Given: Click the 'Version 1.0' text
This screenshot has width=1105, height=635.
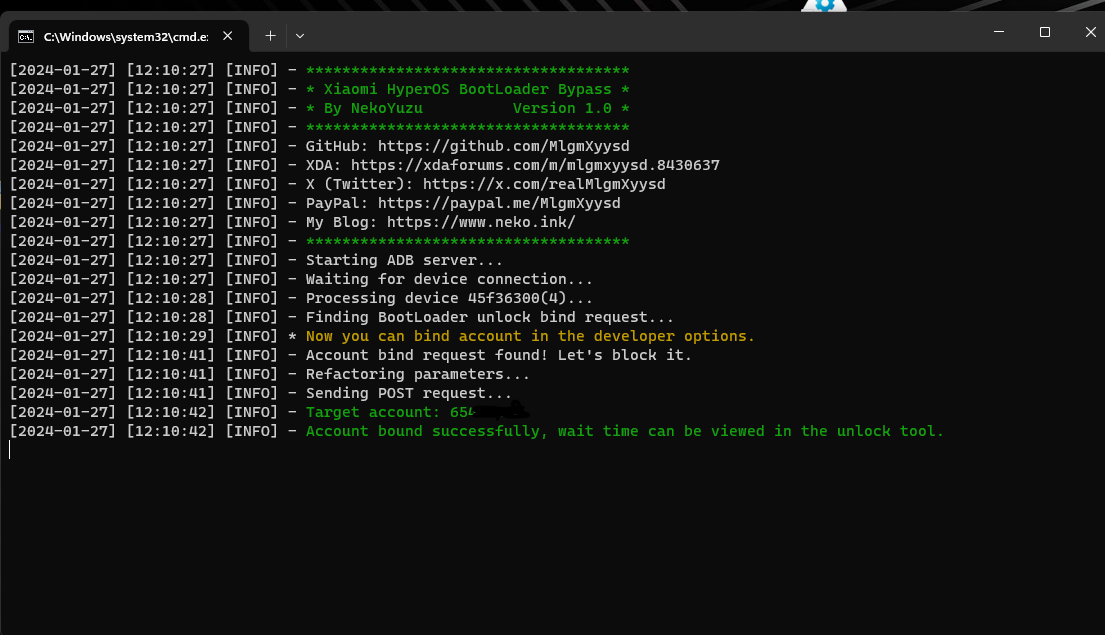Looking at the screenshot, I should coord(562,109).
